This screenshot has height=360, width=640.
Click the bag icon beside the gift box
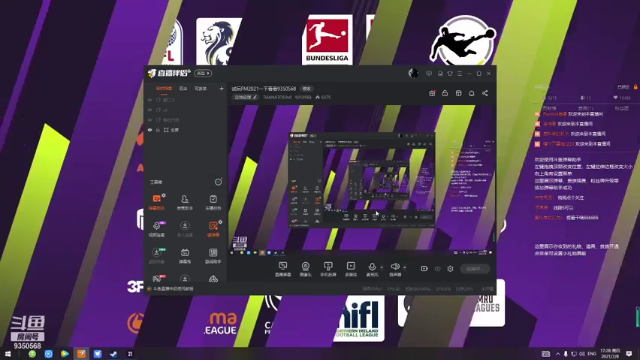point(445,93)
